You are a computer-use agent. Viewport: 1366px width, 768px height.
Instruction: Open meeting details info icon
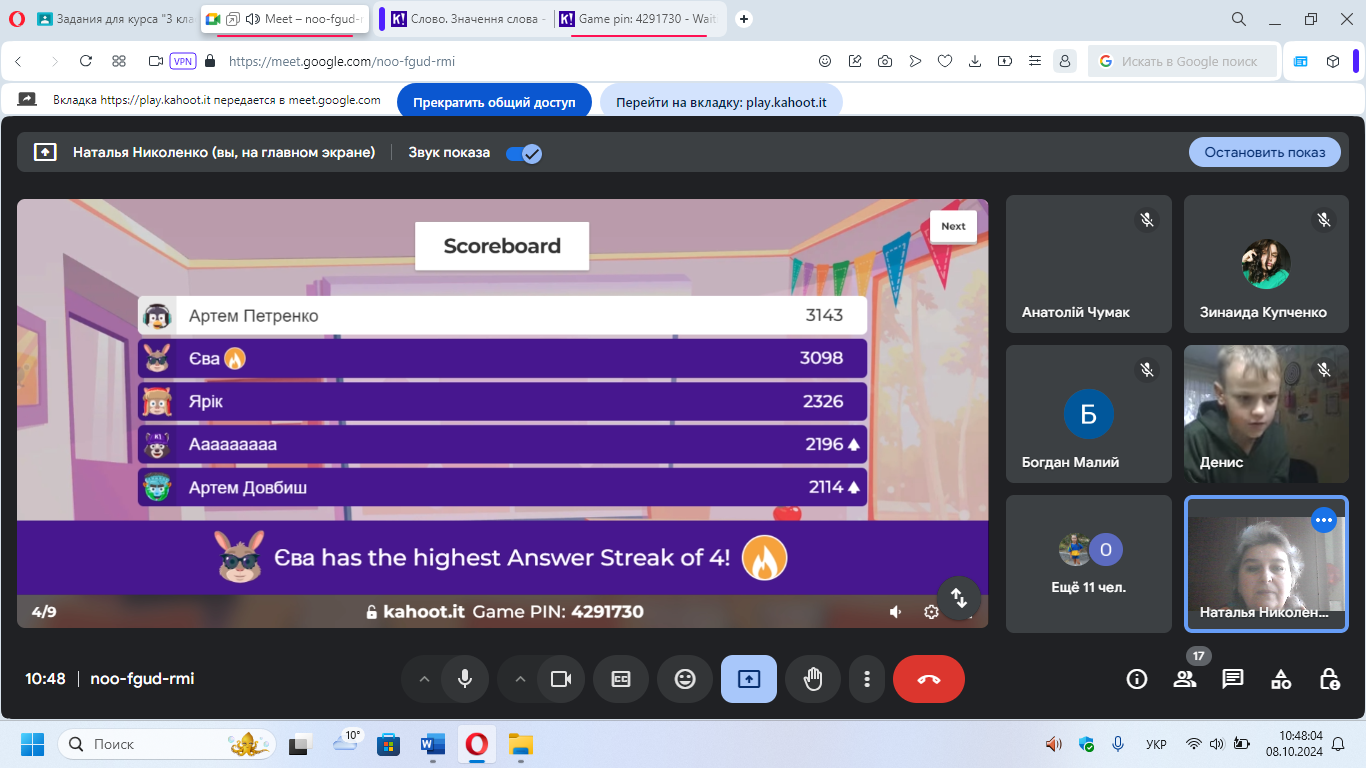(1137, 679)
